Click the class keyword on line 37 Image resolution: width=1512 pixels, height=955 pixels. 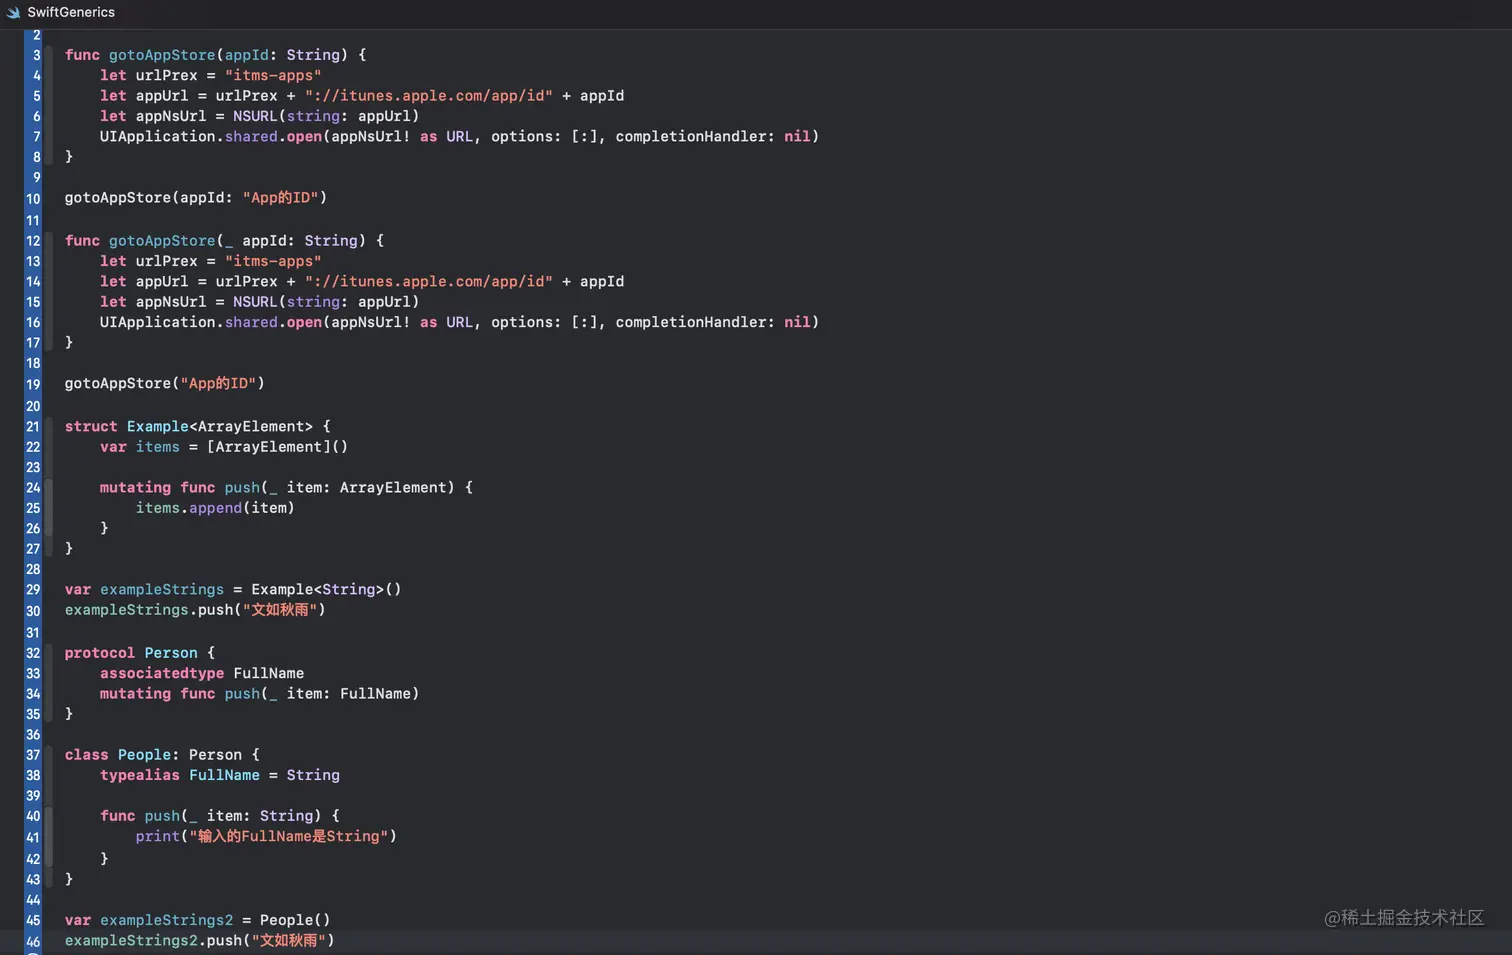click(x=87, y=755)
